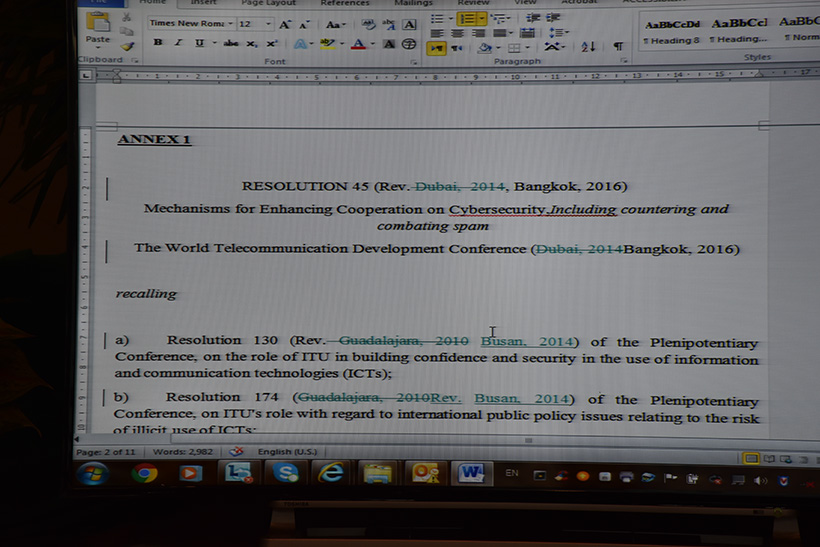
Task: Click the Phonetic Guide icon
Action: point(389,25)
